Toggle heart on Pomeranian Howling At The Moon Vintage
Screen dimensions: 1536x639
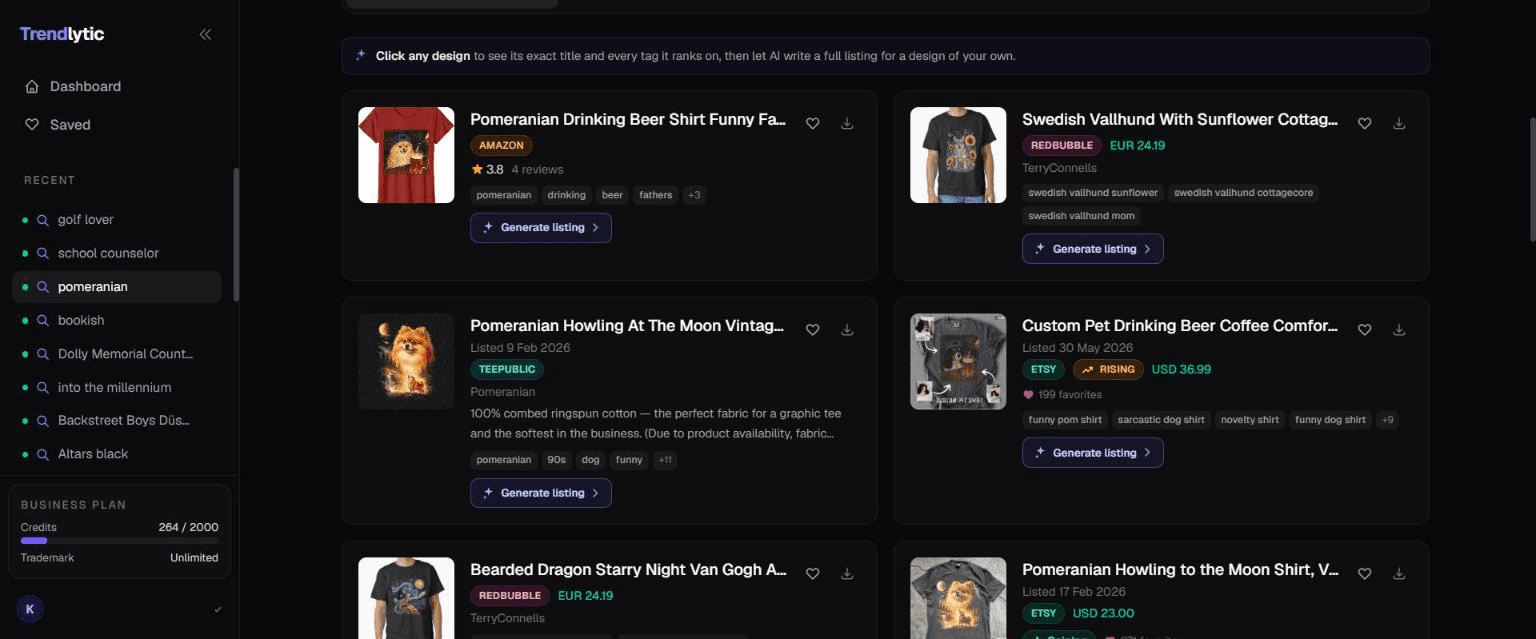point(813,329)
